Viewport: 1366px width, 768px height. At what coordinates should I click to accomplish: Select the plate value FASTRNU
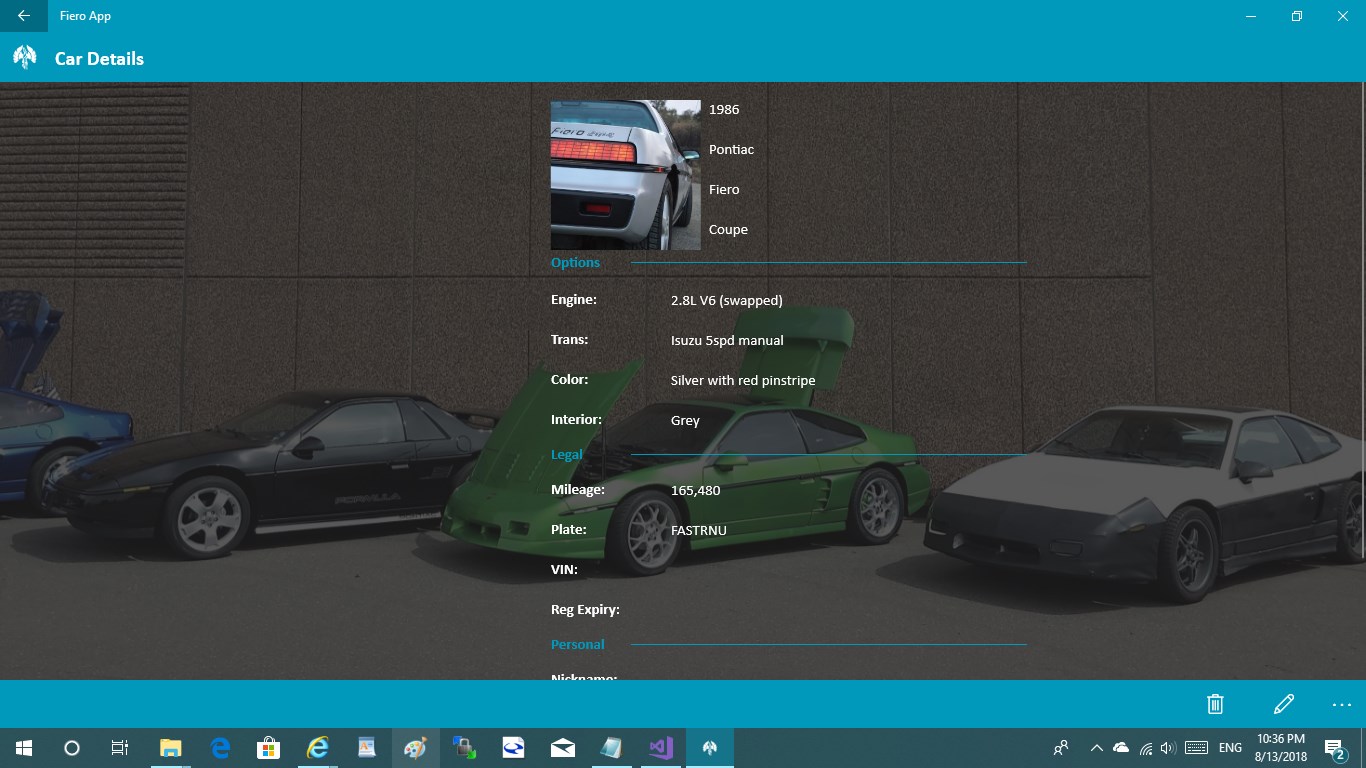click(699, 530)
